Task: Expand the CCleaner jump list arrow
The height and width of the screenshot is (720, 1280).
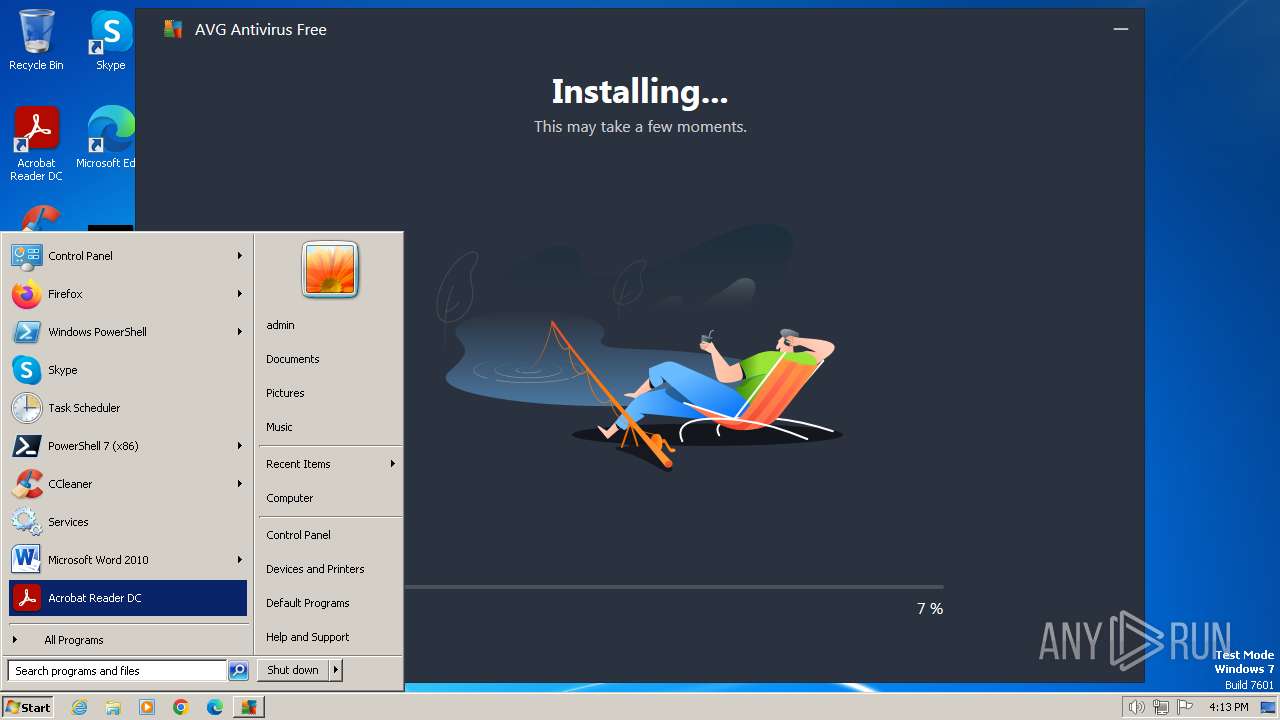Action: 240,484
